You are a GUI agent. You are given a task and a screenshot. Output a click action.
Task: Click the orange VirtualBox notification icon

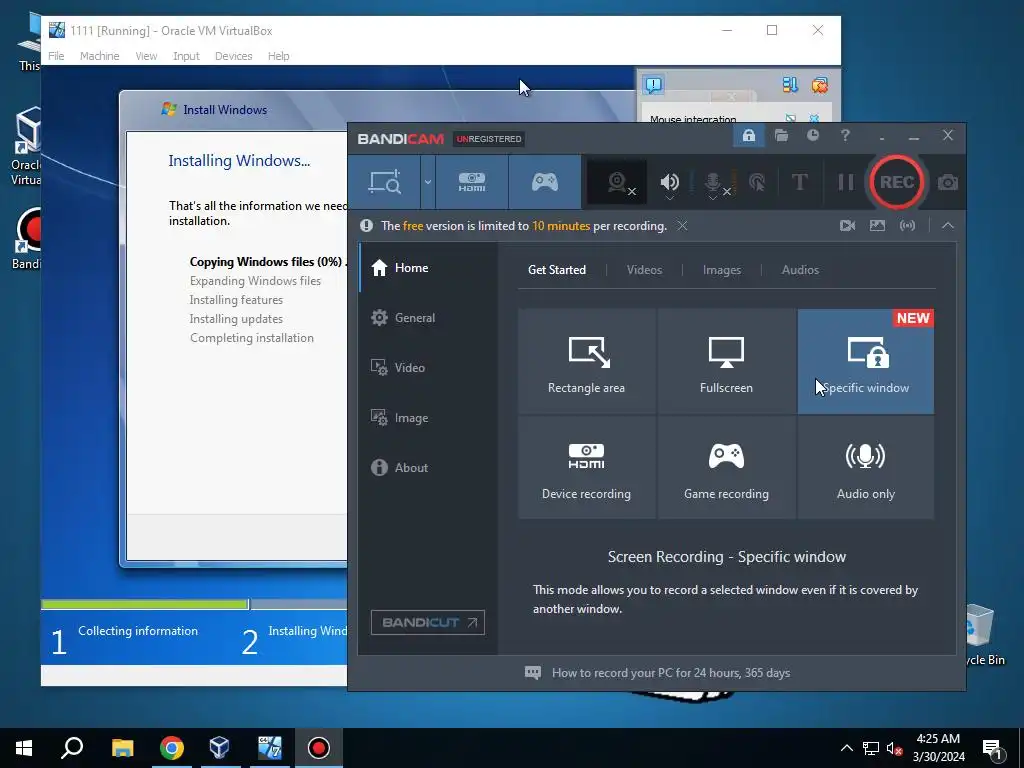820,85
